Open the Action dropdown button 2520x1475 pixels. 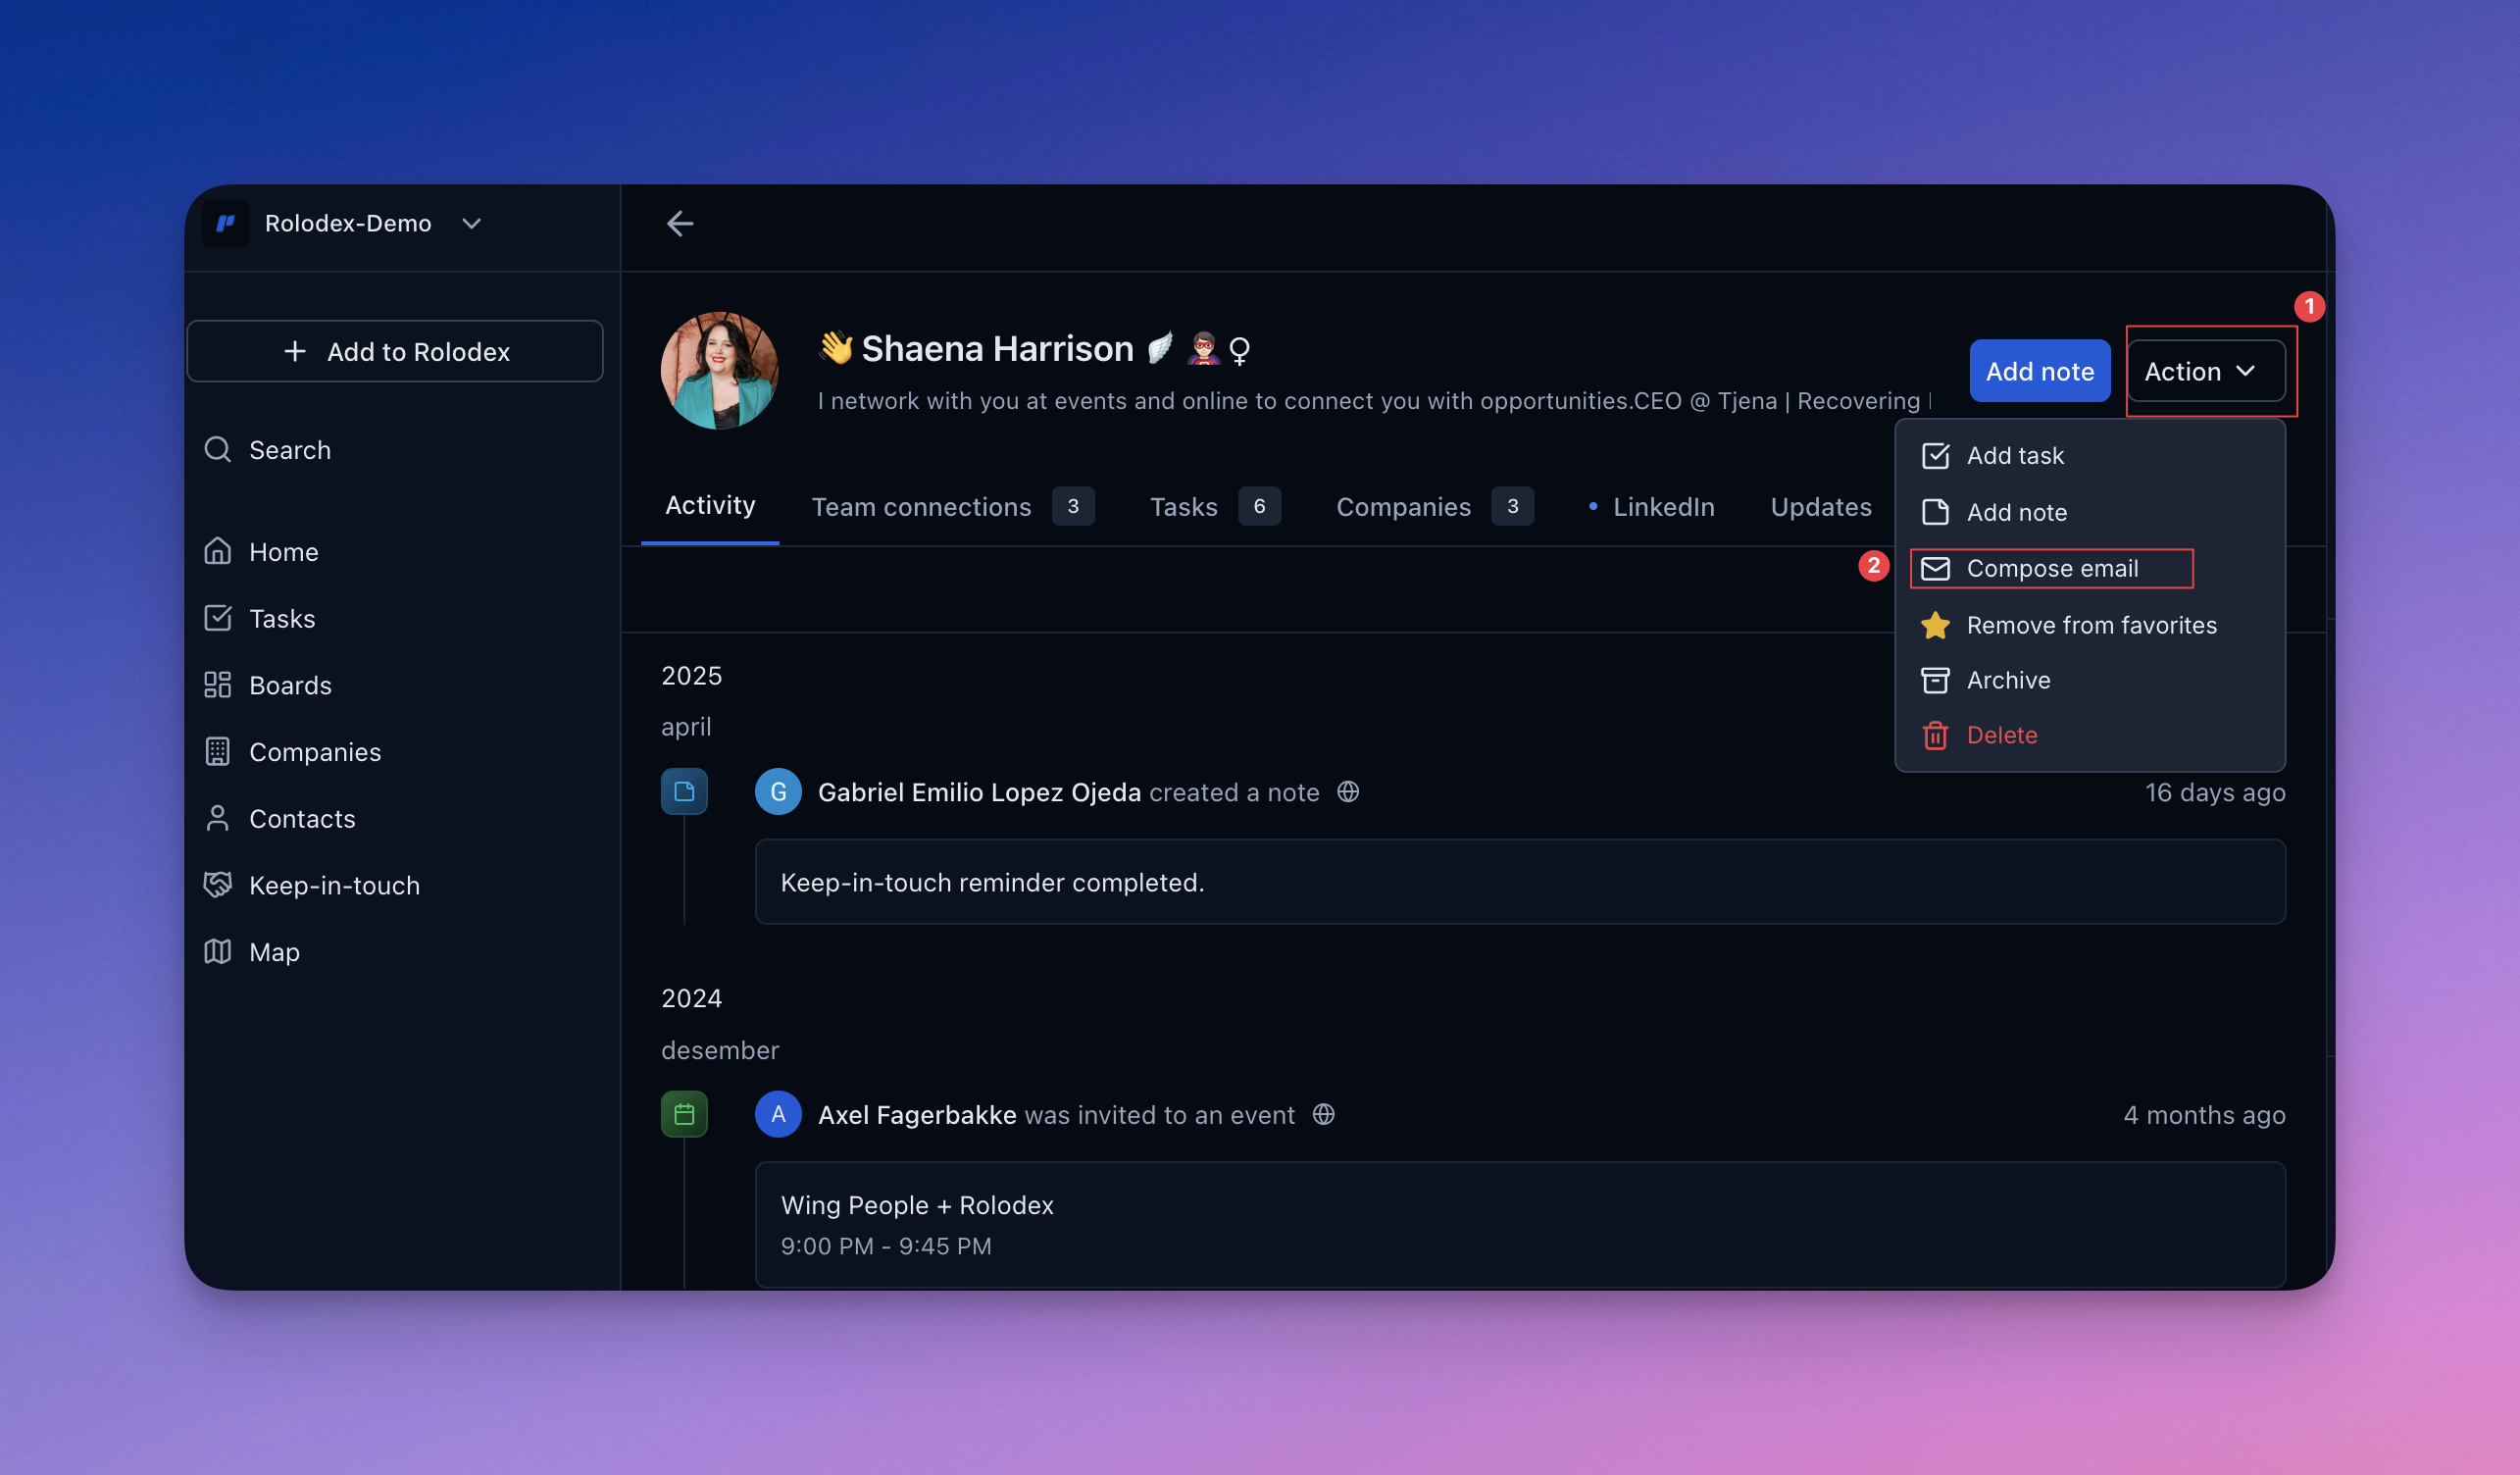tap(2205, 371)
